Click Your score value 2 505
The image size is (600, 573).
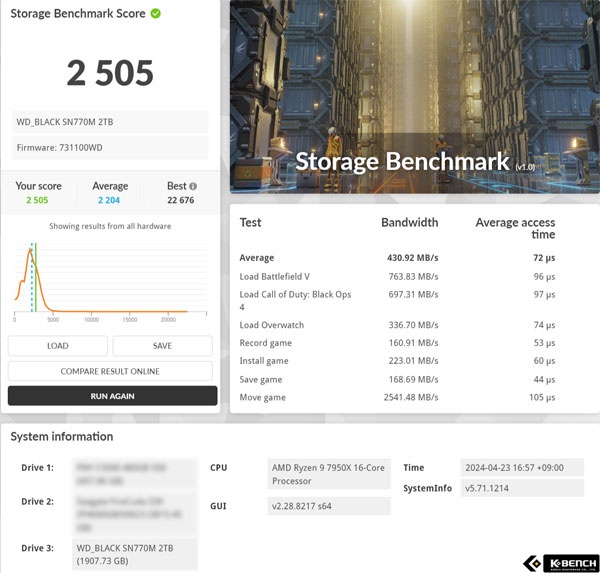click(38, 200)
